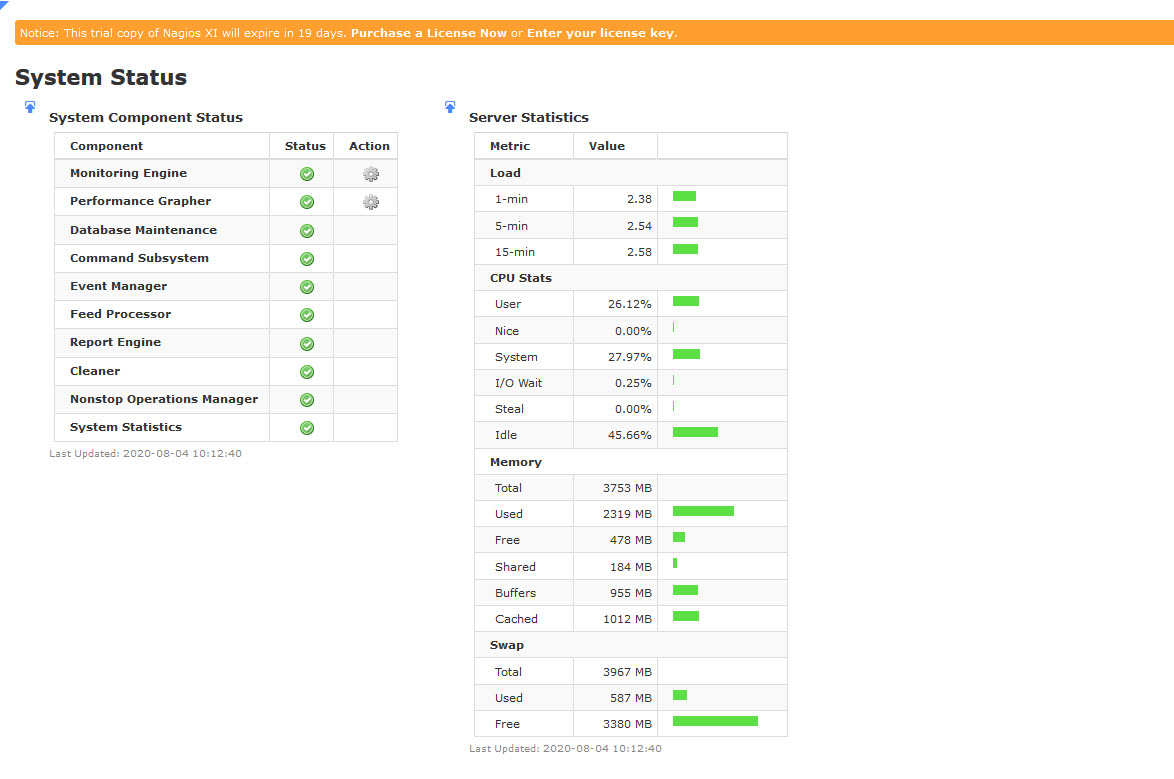Click the Performance Grapher gear action icon
The image size is (1174, 779).
point(370,202)
